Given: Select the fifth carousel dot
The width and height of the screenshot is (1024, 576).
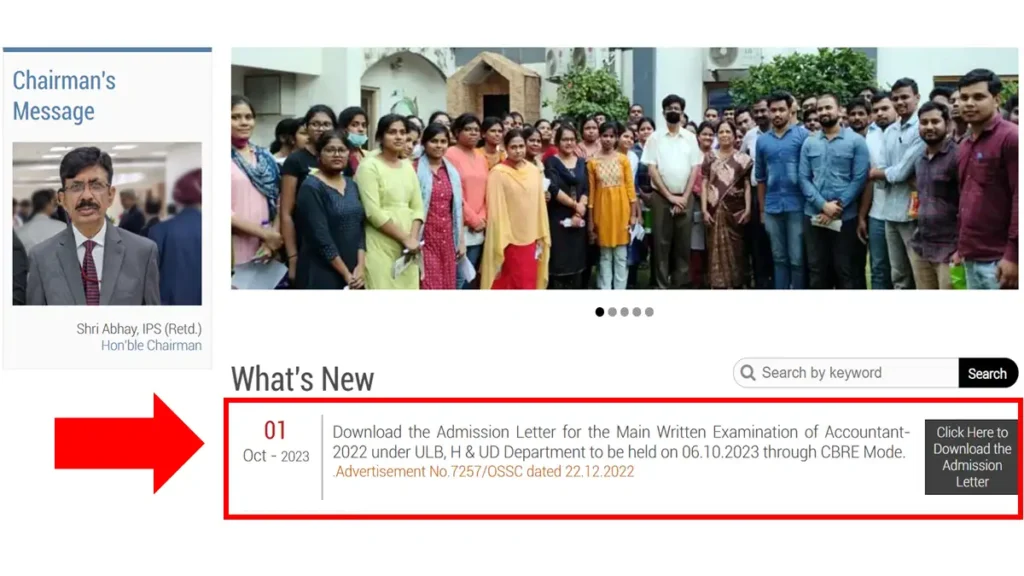Looking at the screenshot, I should click(x=649, y=312).
